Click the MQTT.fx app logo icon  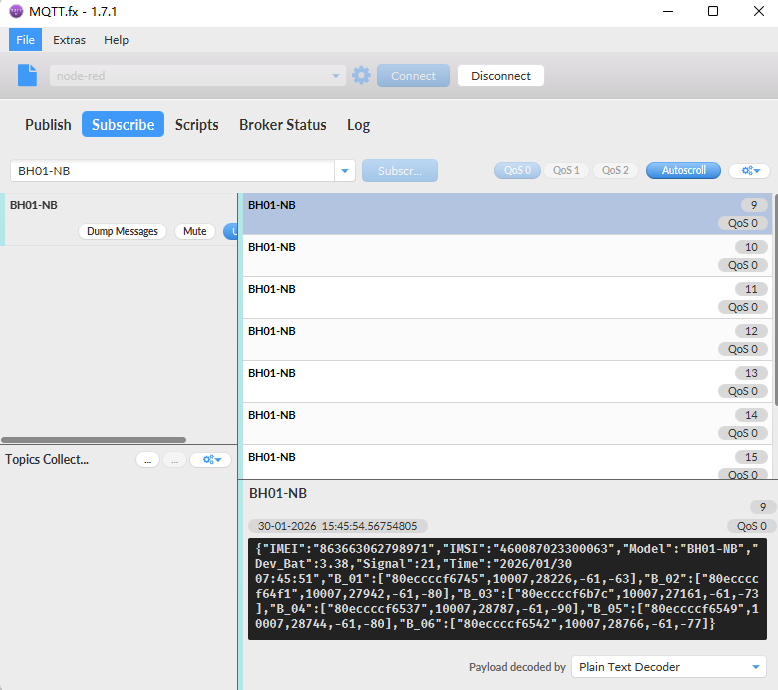point(16,11)
